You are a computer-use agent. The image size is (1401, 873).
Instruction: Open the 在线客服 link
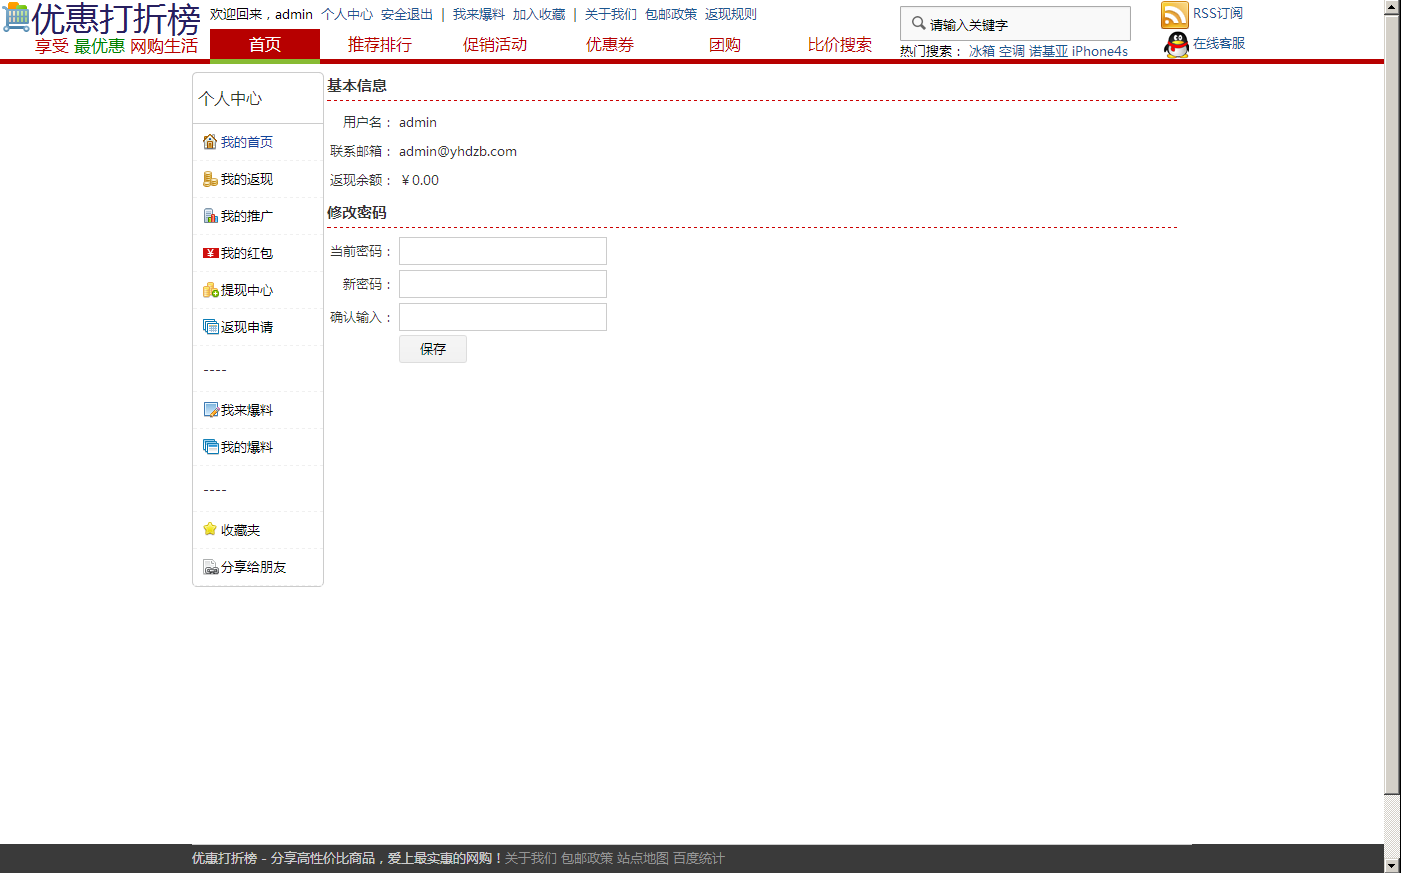tap(1219, 43)
